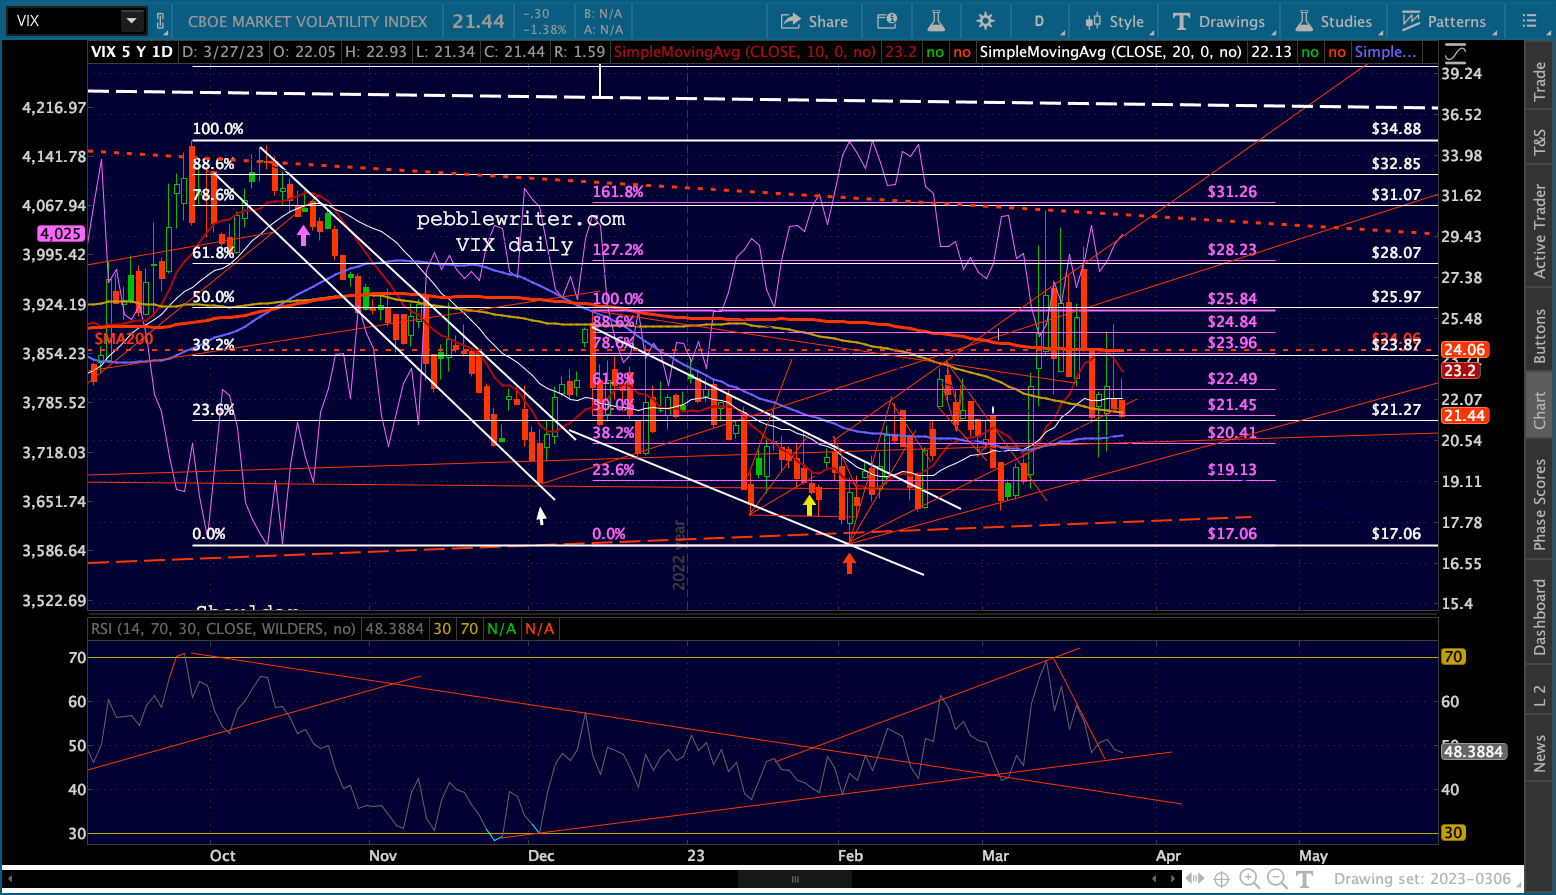The height and width of the screenshot is (895, 1556).
Task: Click the yellow arrow marker near February
Action: [x=809, y=505]
